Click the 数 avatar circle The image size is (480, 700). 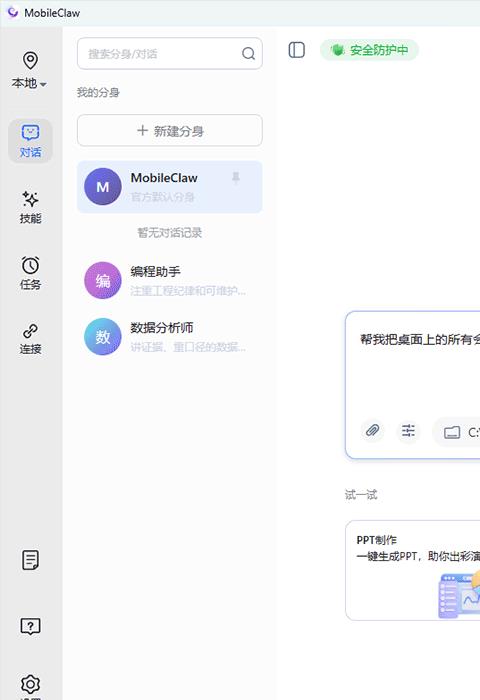pyautogui.click(x=103, y=337)
